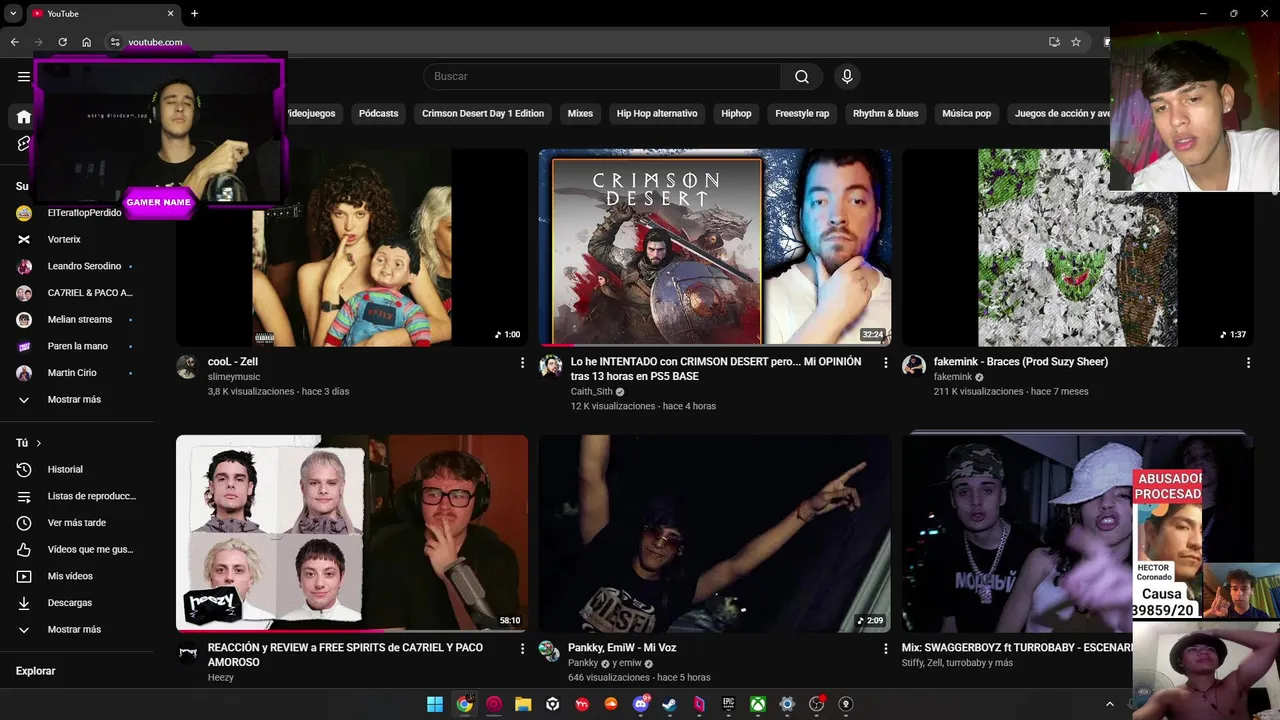Open the YouTube hamburger guide menu
The width and height of the screenshot is (1280, 720).
pyautogui.click(x=24, y=76)
